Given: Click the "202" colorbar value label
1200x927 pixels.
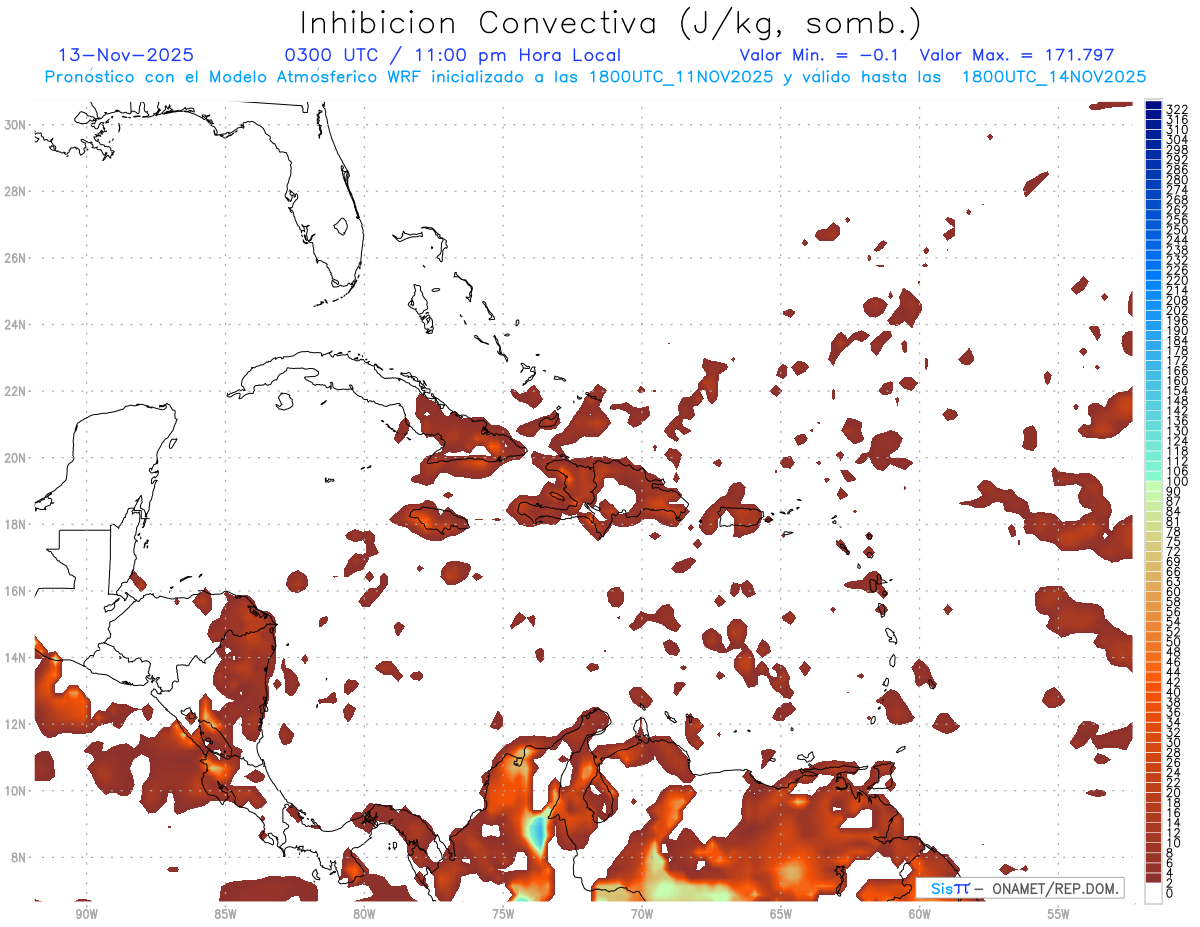Looking at the screenshot, I should tap(1177, 310).
